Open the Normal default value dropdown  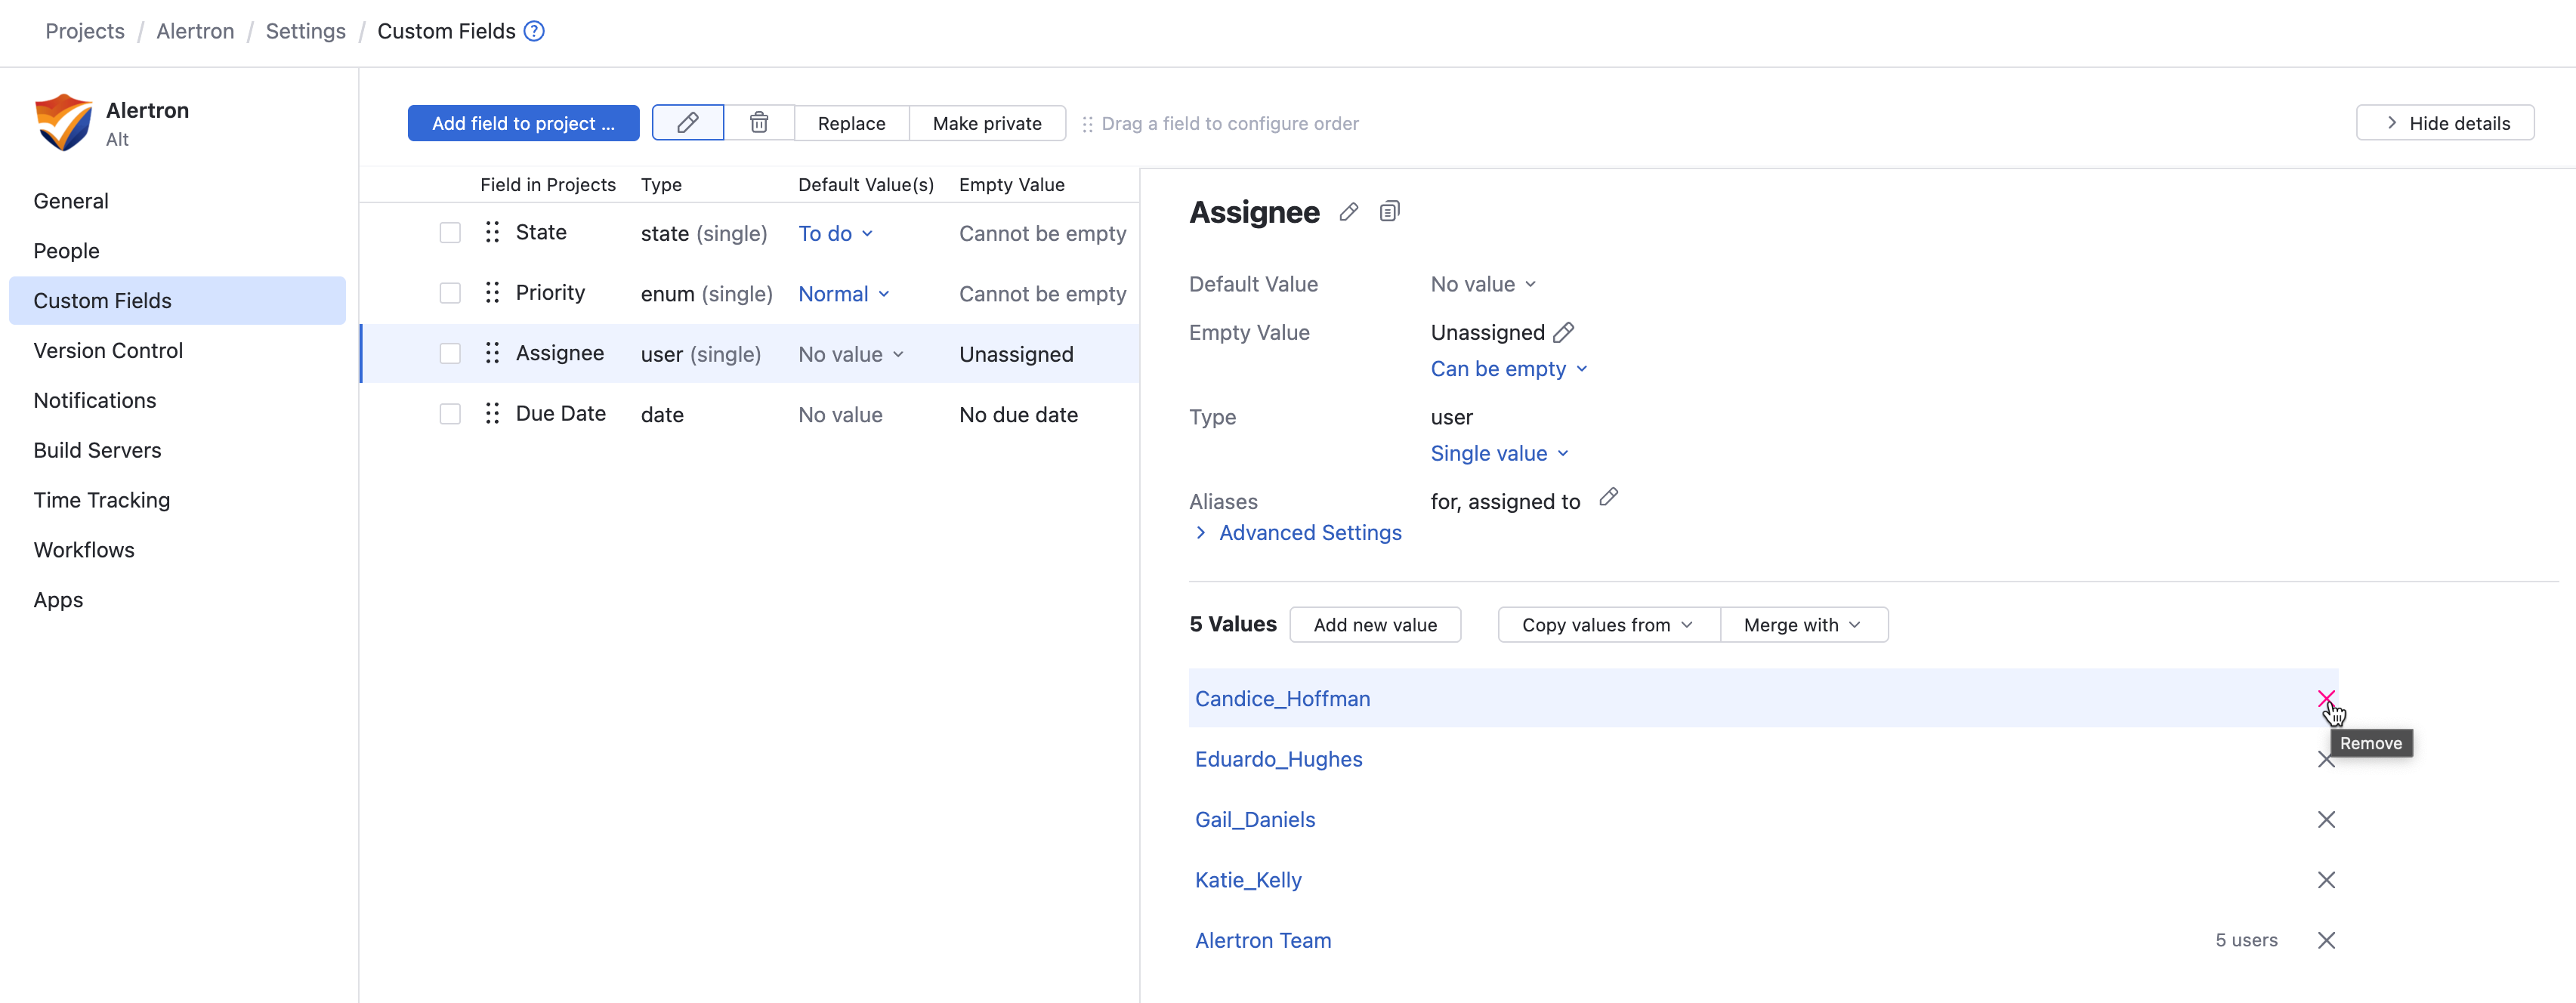(x=844, y=294)
